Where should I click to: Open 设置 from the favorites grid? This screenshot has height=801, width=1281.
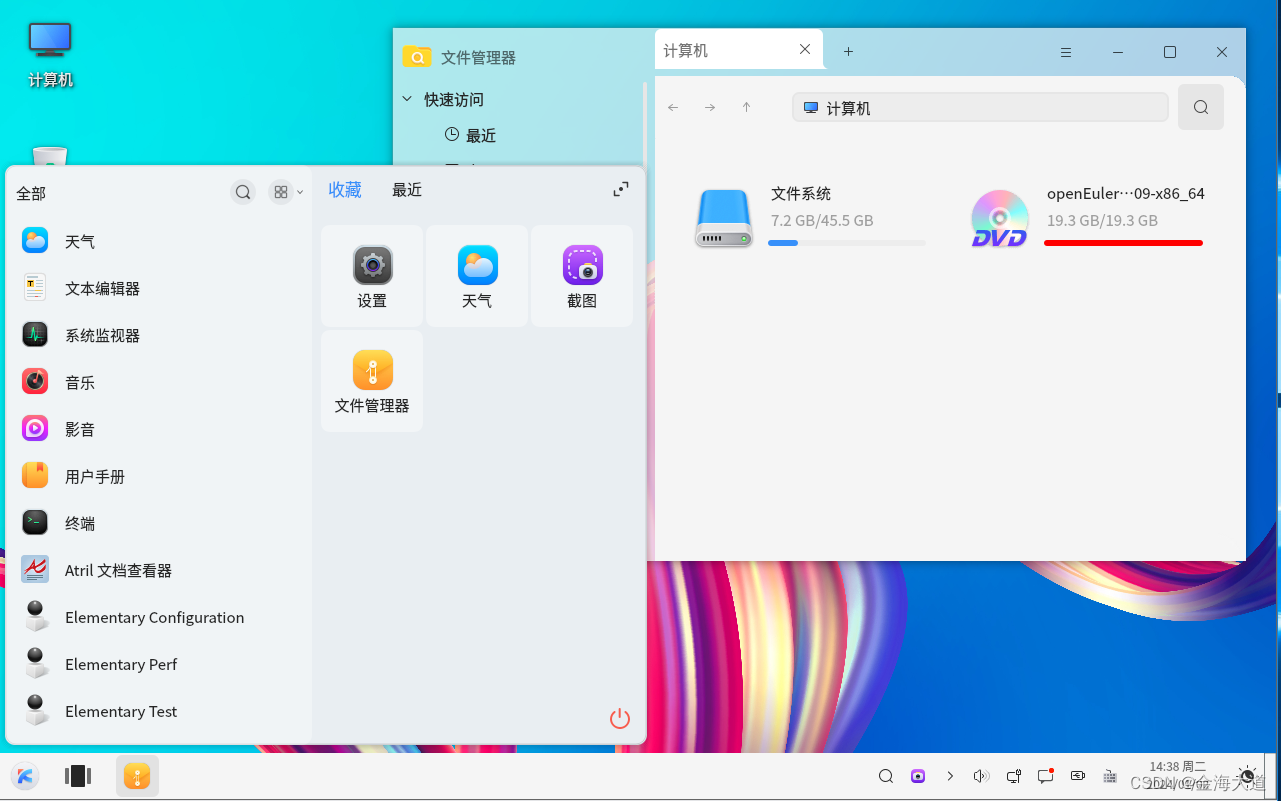[372, 276]
